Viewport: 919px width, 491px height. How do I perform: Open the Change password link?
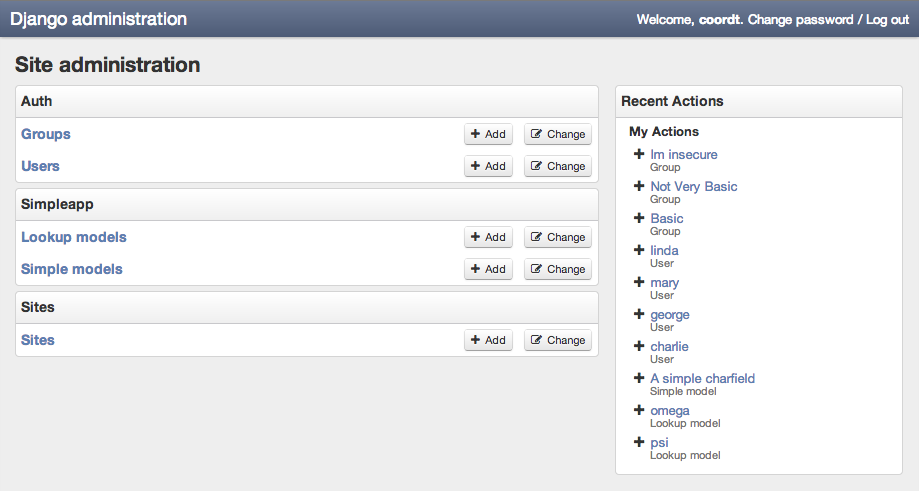(x=800, y=19)
